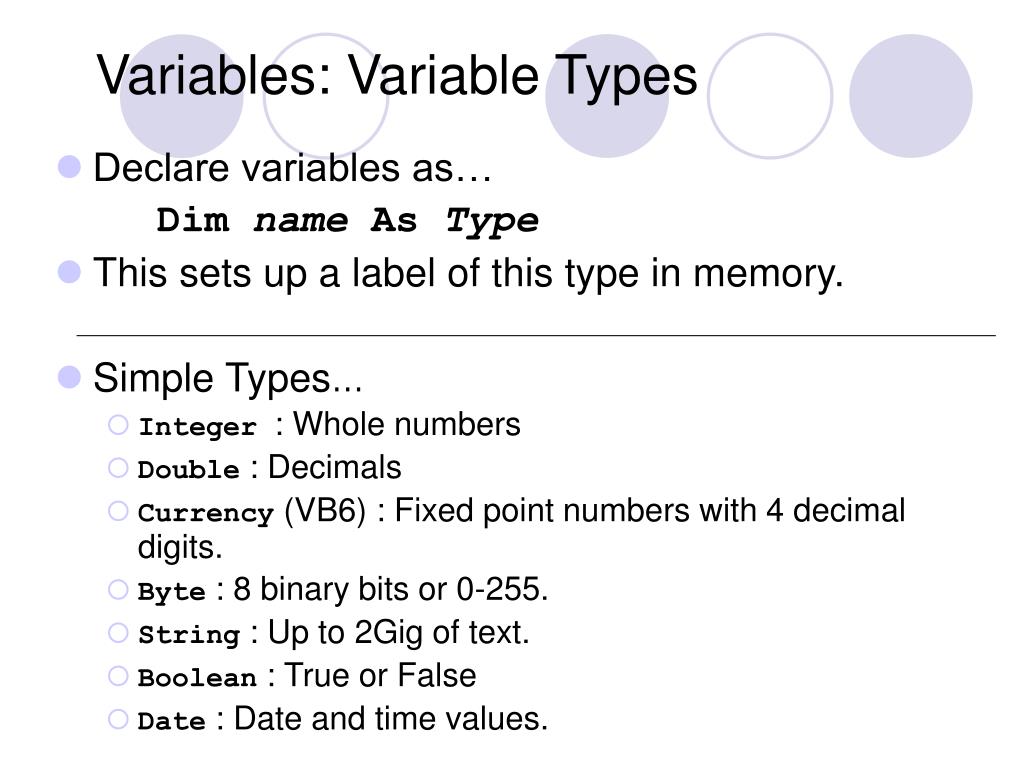
Task: Click the hollow bullet next to Byte
Action: [x=118, y=590]
